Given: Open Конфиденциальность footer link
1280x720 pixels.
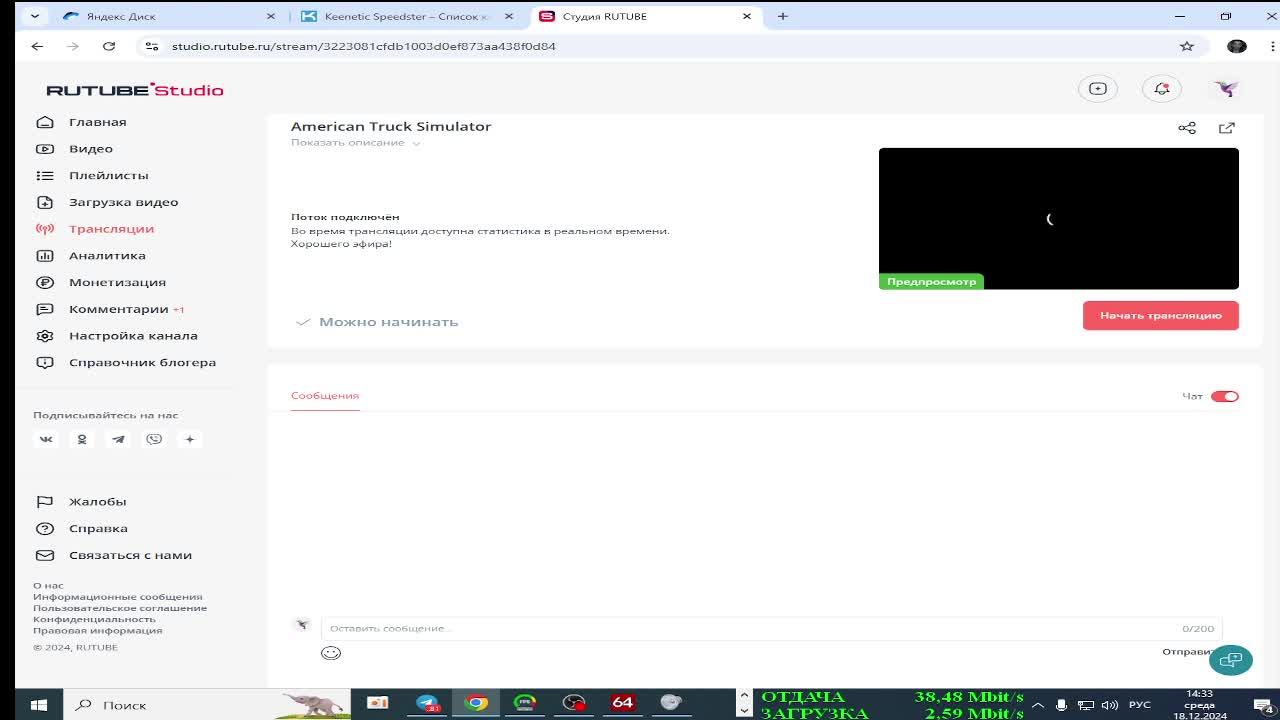Looking at the screenshot, I should pyautogui.click(x=94, y=619).
